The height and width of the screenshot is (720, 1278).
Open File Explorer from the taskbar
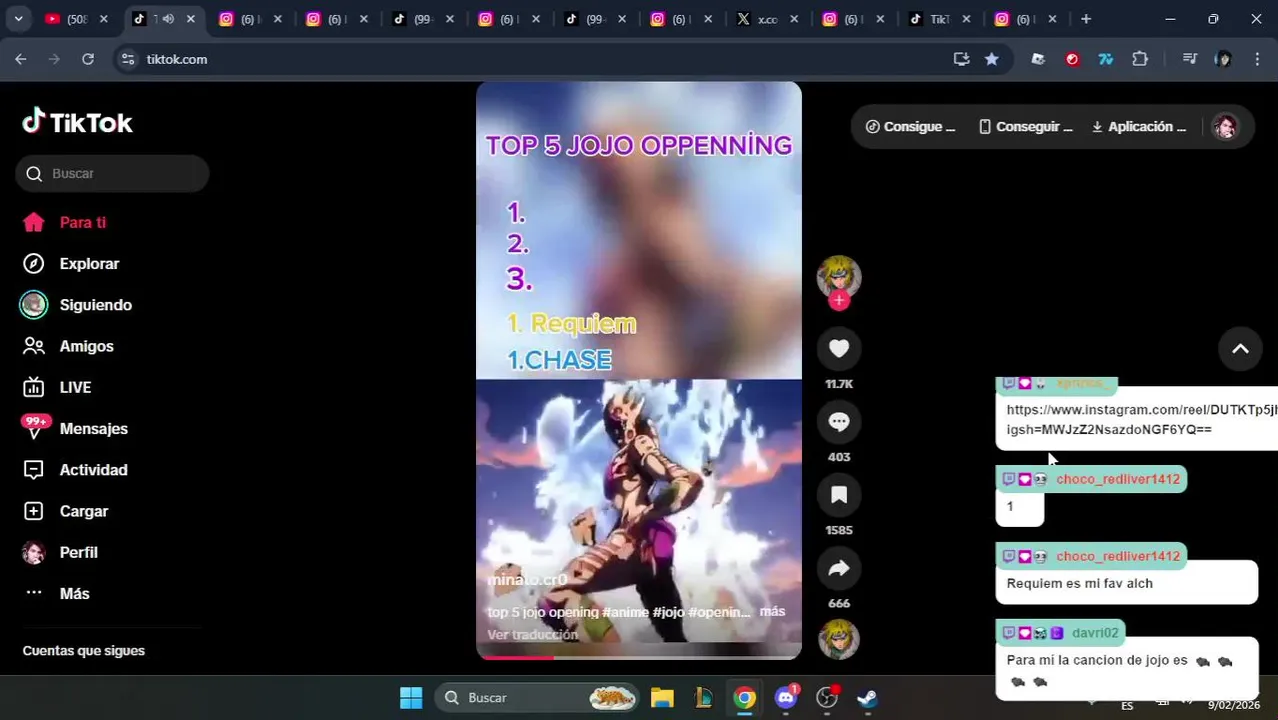click(662, 698)
